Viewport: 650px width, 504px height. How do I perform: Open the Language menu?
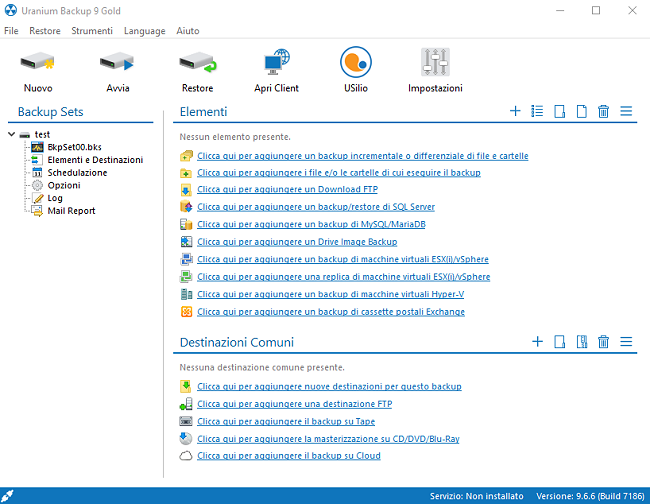click(144, 31)
